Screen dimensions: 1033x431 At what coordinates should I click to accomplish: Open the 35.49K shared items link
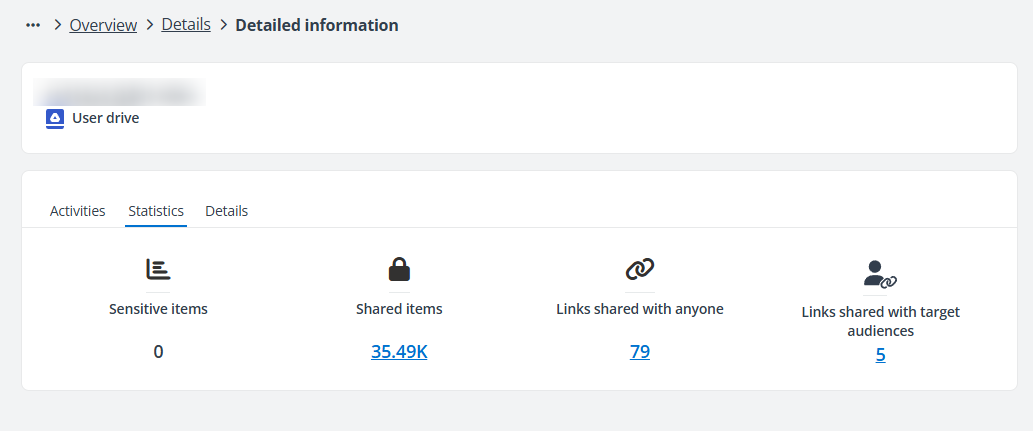399,351
